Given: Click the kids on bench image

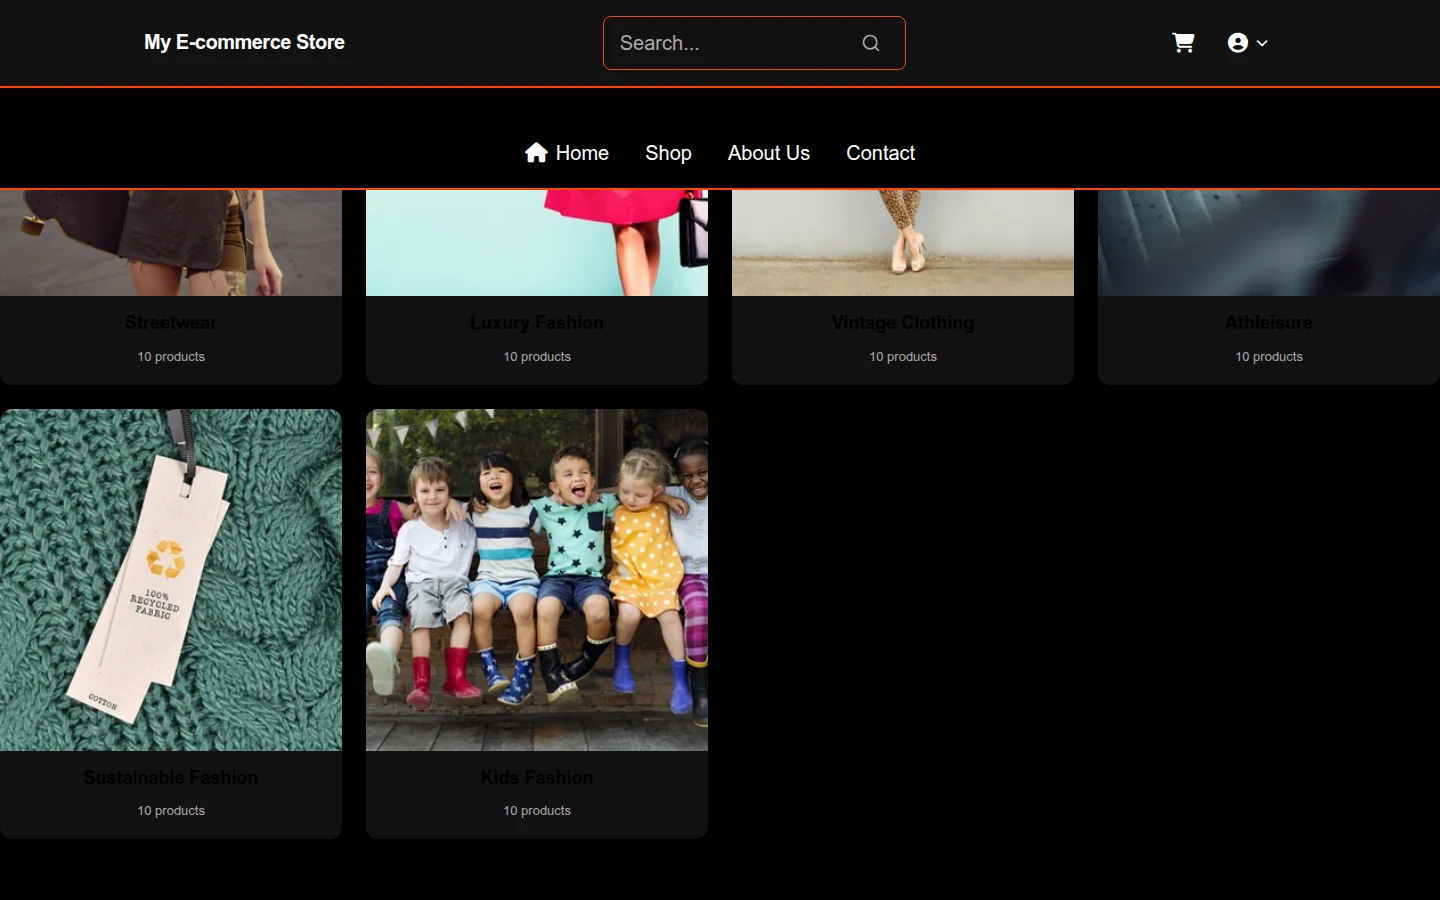Looking at the screenshot, I should point(537,580).
